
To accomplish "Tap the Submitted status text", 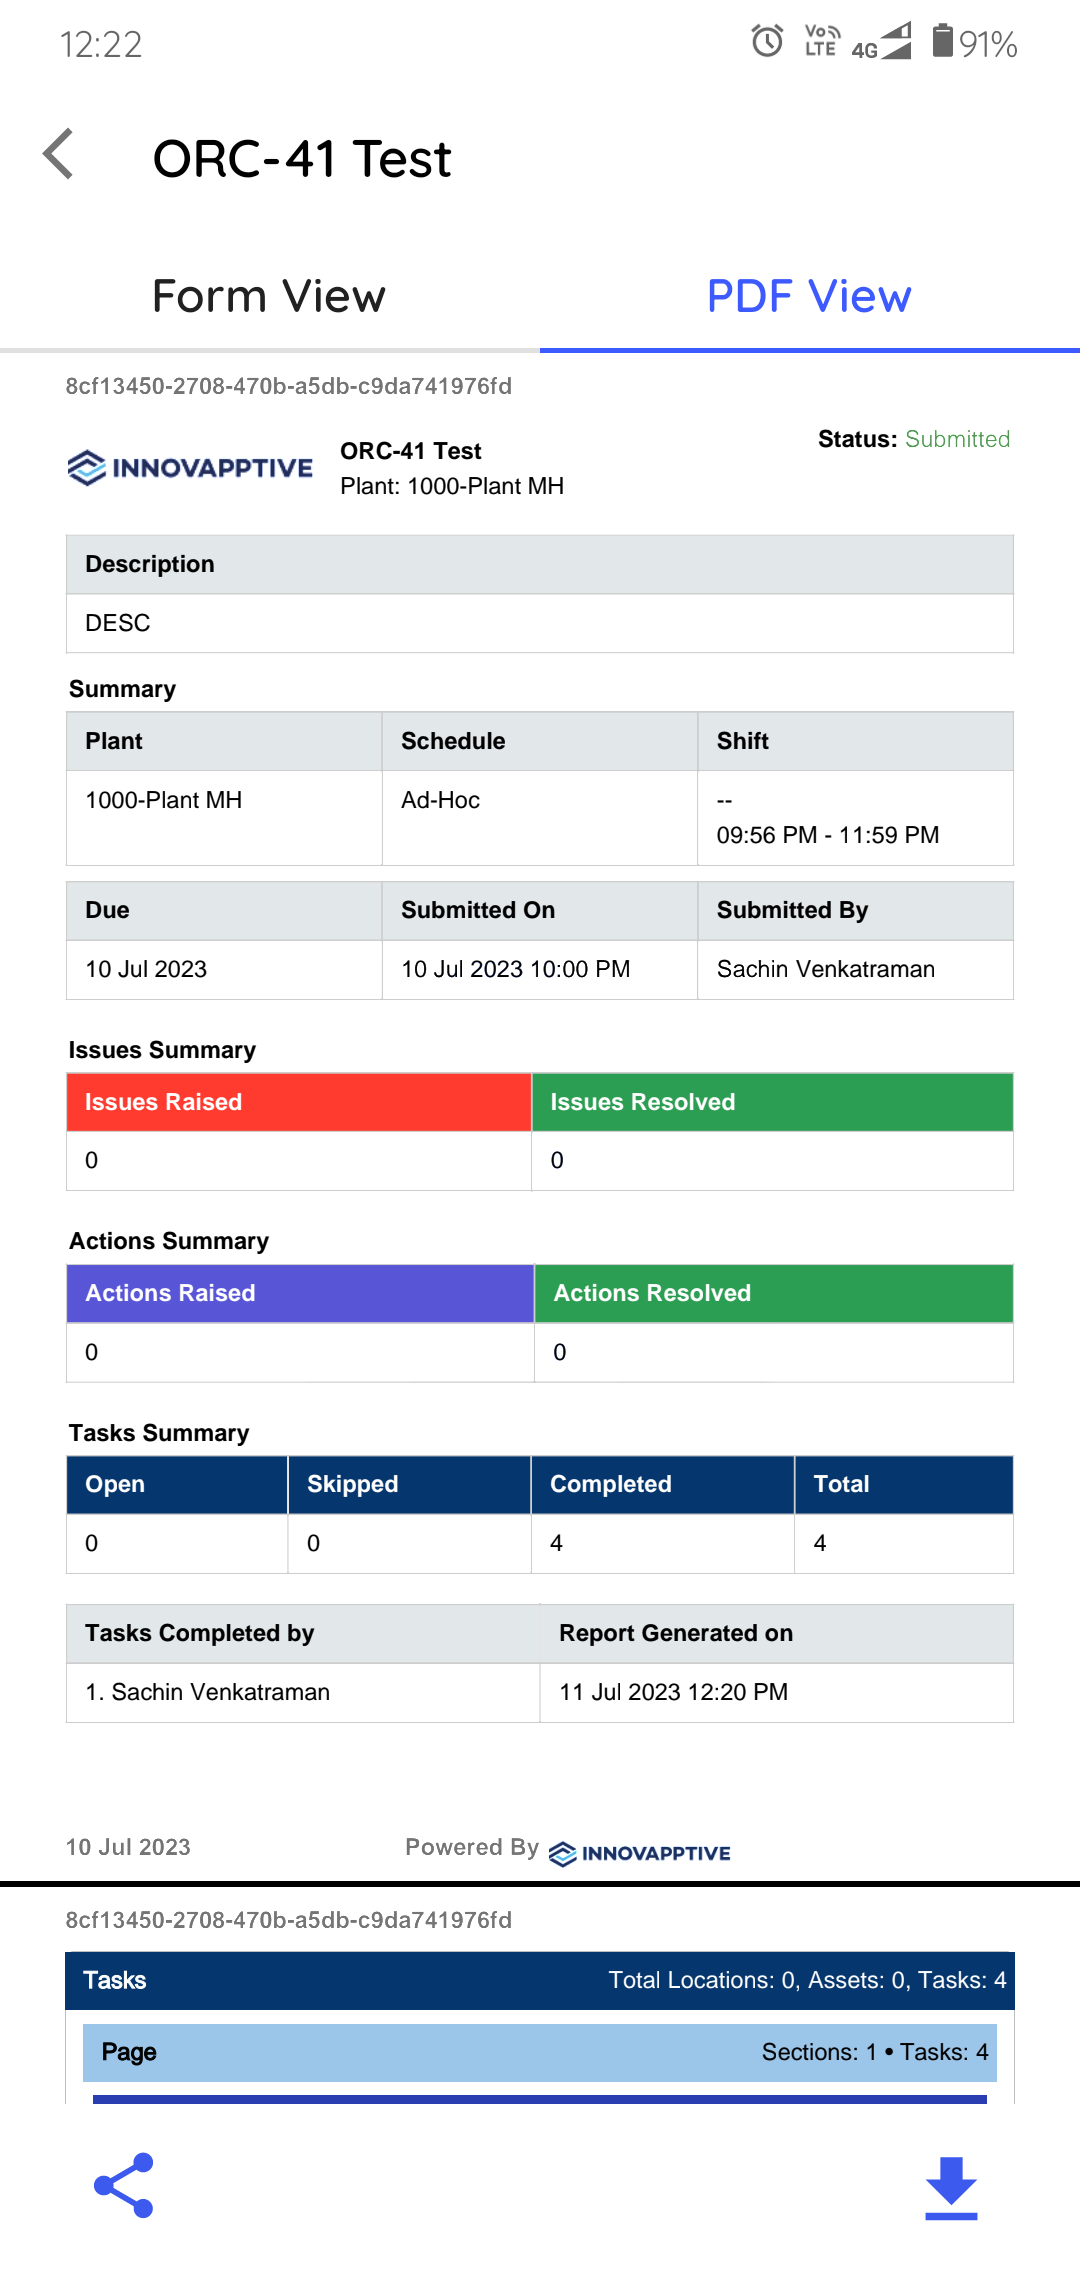I will pyautogui.click(x=957, y=439).
